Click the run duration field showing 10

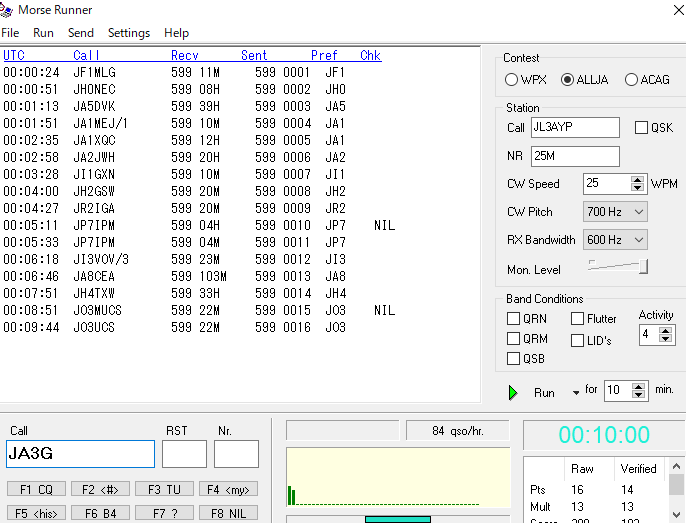point(618,390)
